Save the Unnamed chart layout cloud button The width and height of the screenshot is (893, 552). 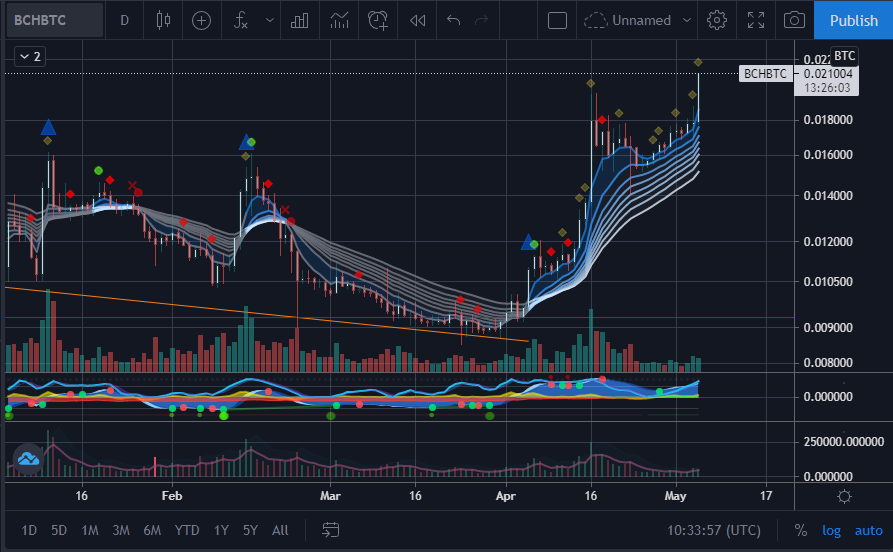pyautogui.click(x=628, y=21)
